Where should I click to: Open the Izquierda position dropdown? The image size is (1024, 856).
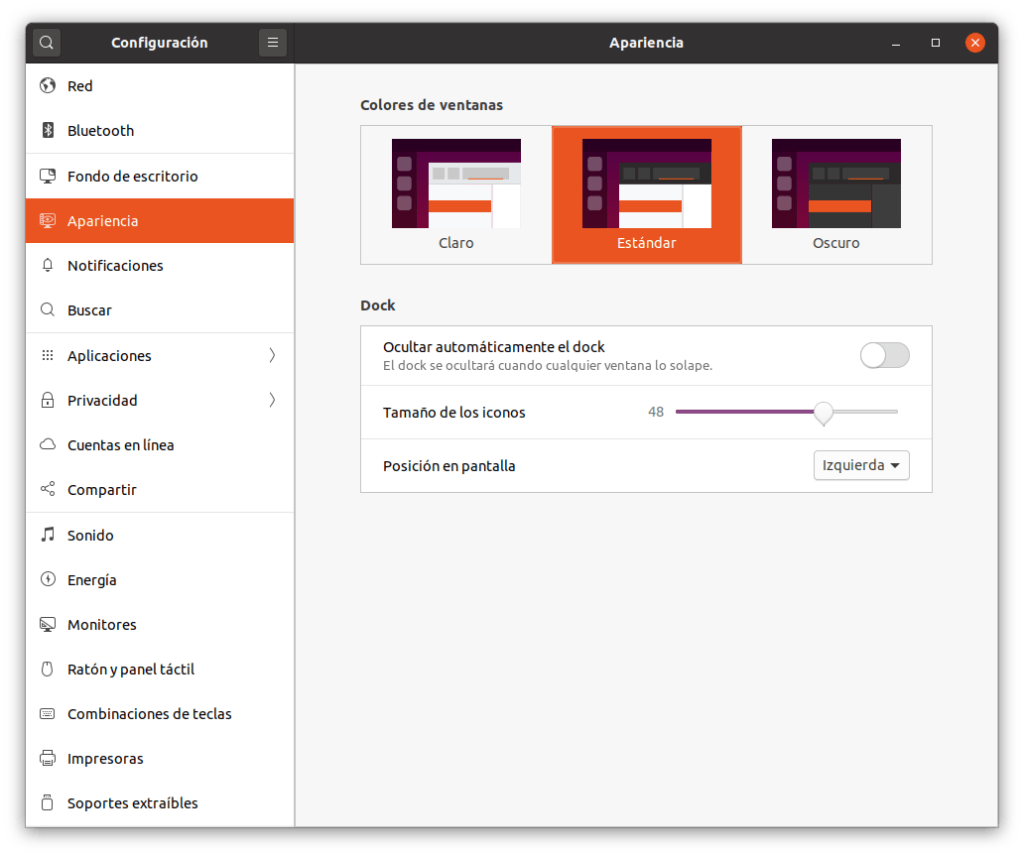(861, 466)
